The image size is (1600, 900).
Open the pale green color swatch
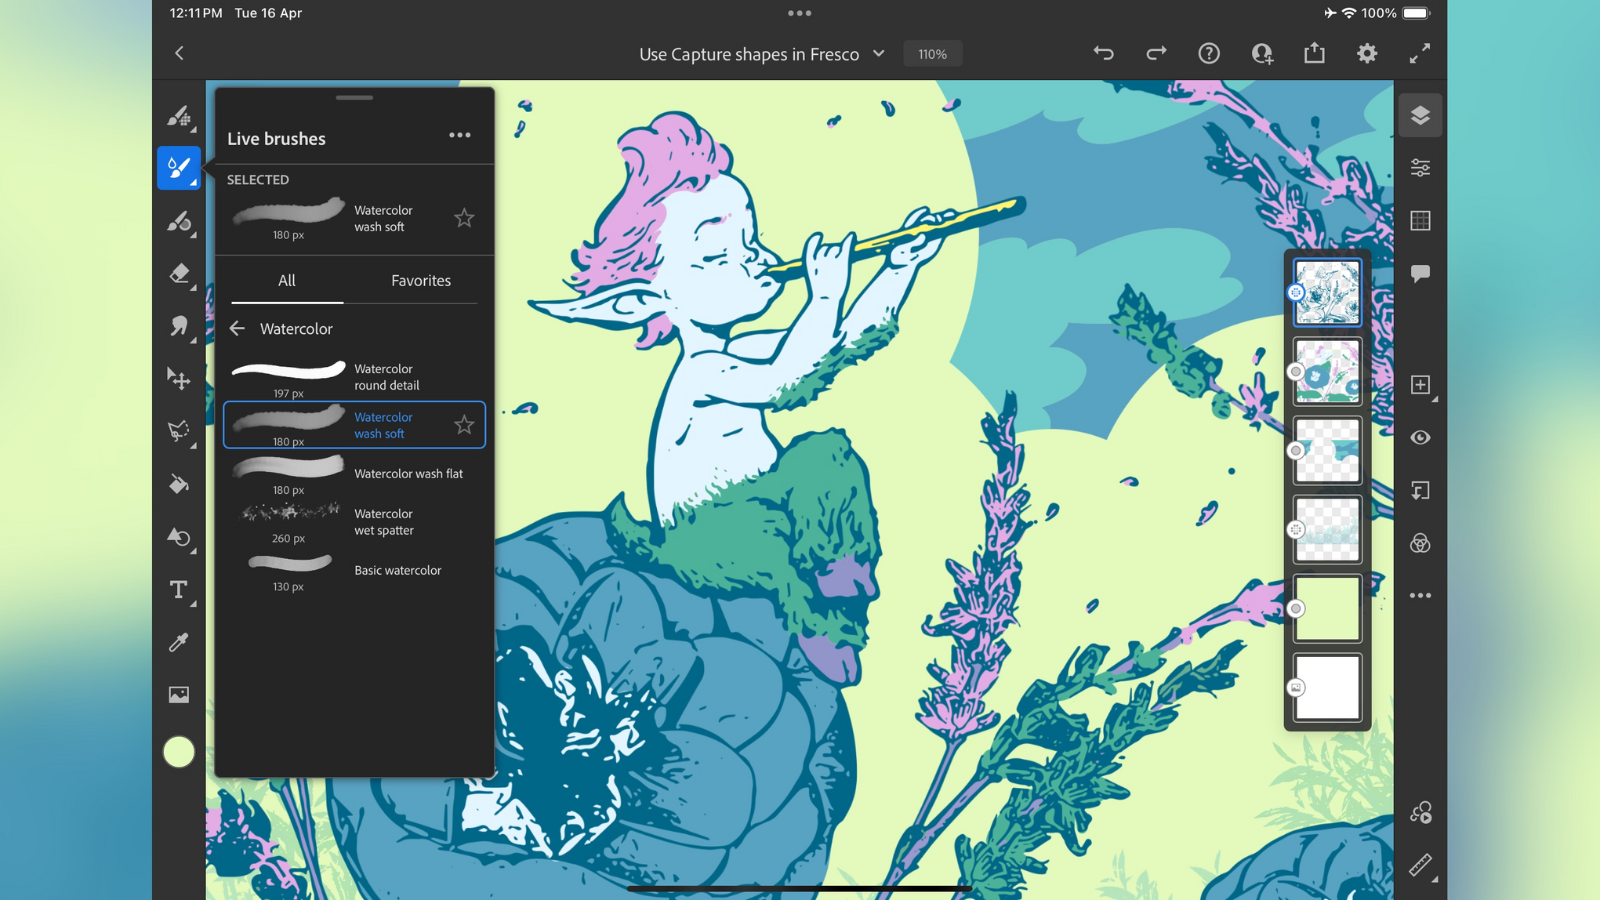(x=179, y=752)
